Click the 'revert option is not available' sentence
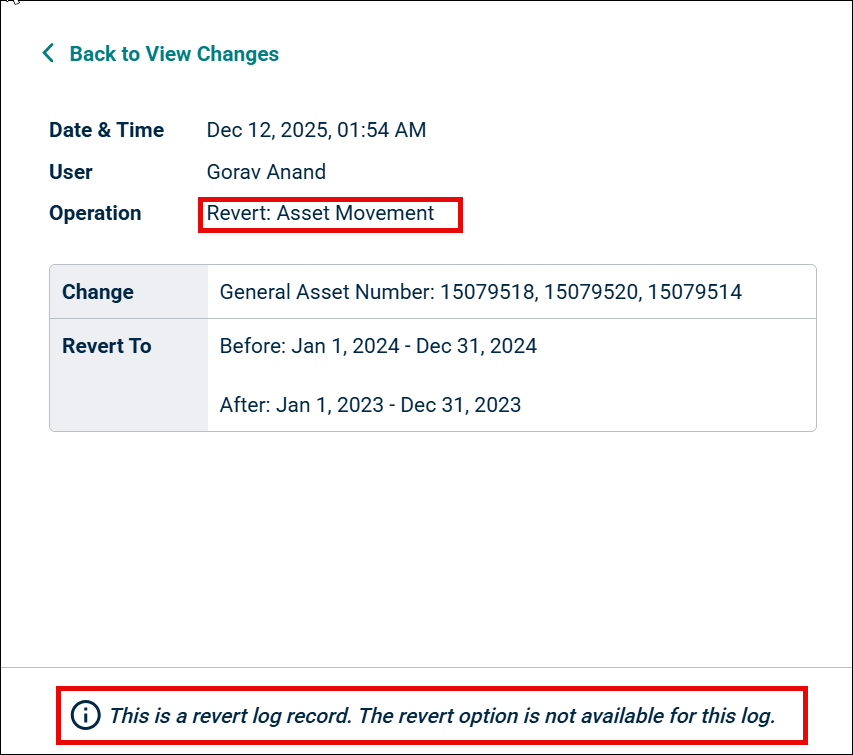Image resolution: width=853 pixels, height=755 pixels. coord(603,715)
